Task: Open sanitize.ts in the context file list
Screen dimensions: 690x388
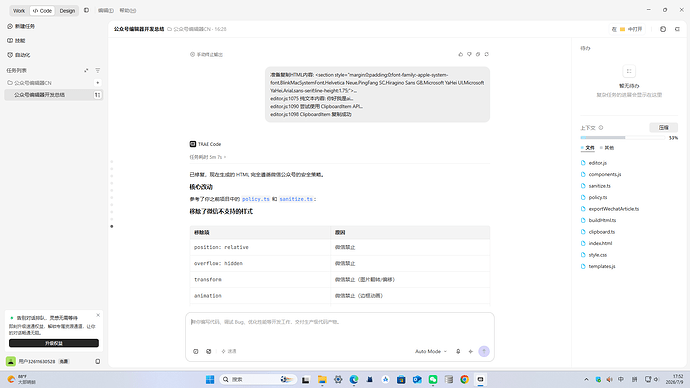Action: (x=599, y=186)
